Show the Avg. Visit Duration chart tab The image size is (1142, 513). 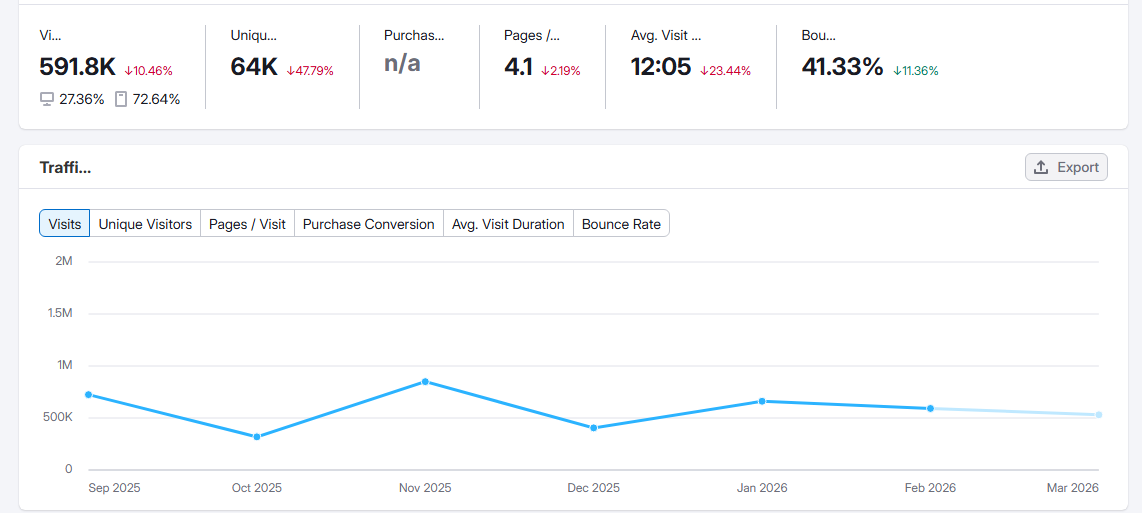pyautogui.click(x=508, y=224)
